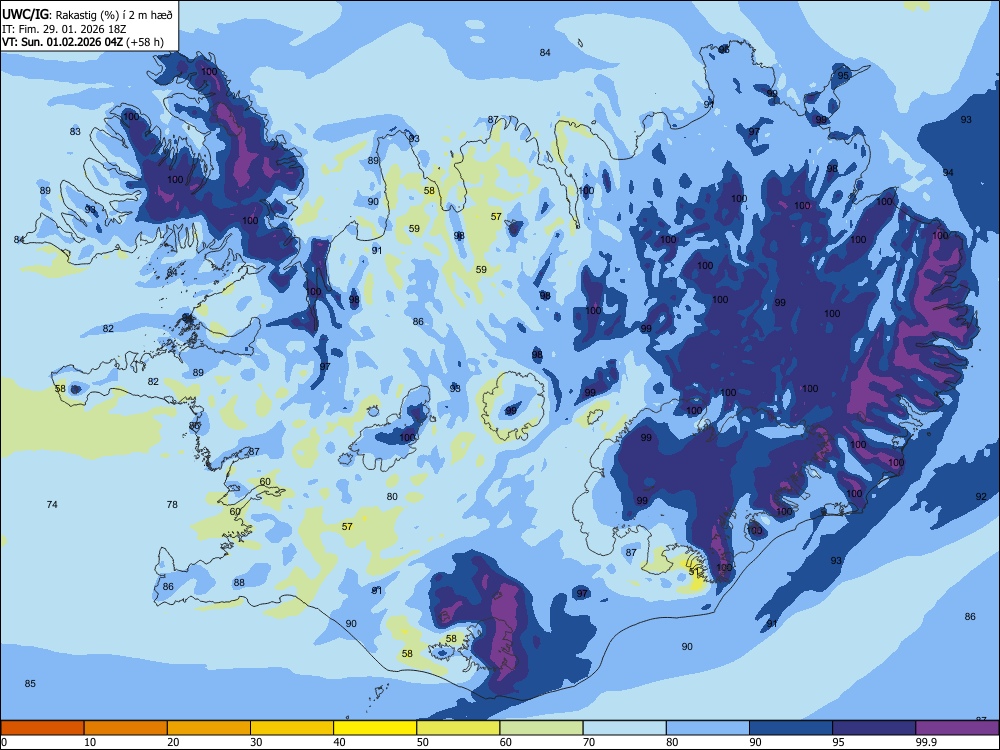Pick the light green 60–70 legend swatch
The height and width of the screenshot is (750, 1000).
pyautogui.click(x=541, y=728)
